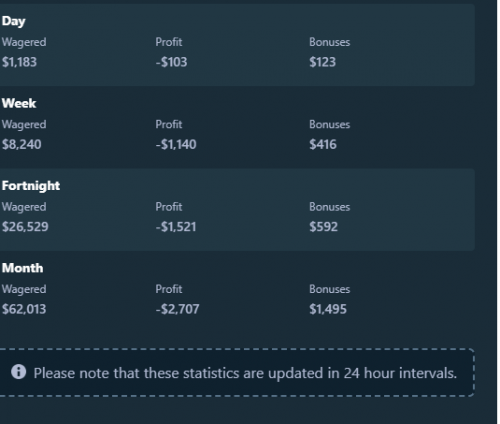Click the Month profit value -$2,707
The image size is (500, 424).
tap(177, 309)
